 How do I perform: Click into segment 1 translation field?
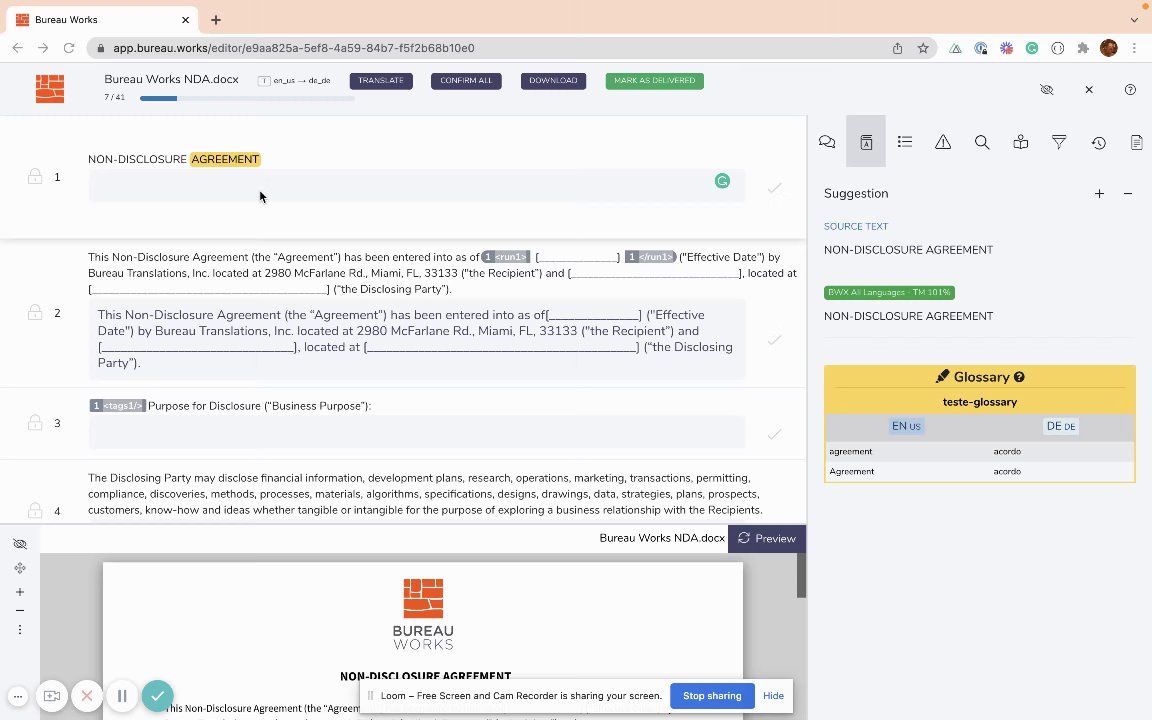tap(417, 186)
